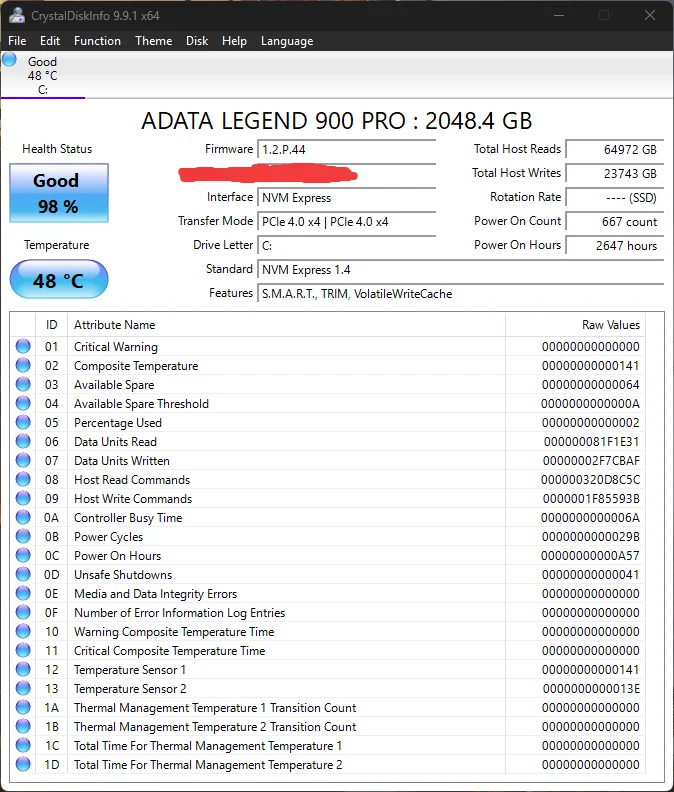This screenshot has height=792, width=674.
Task: Click the Good 98 % health status button
Action: 59,193
